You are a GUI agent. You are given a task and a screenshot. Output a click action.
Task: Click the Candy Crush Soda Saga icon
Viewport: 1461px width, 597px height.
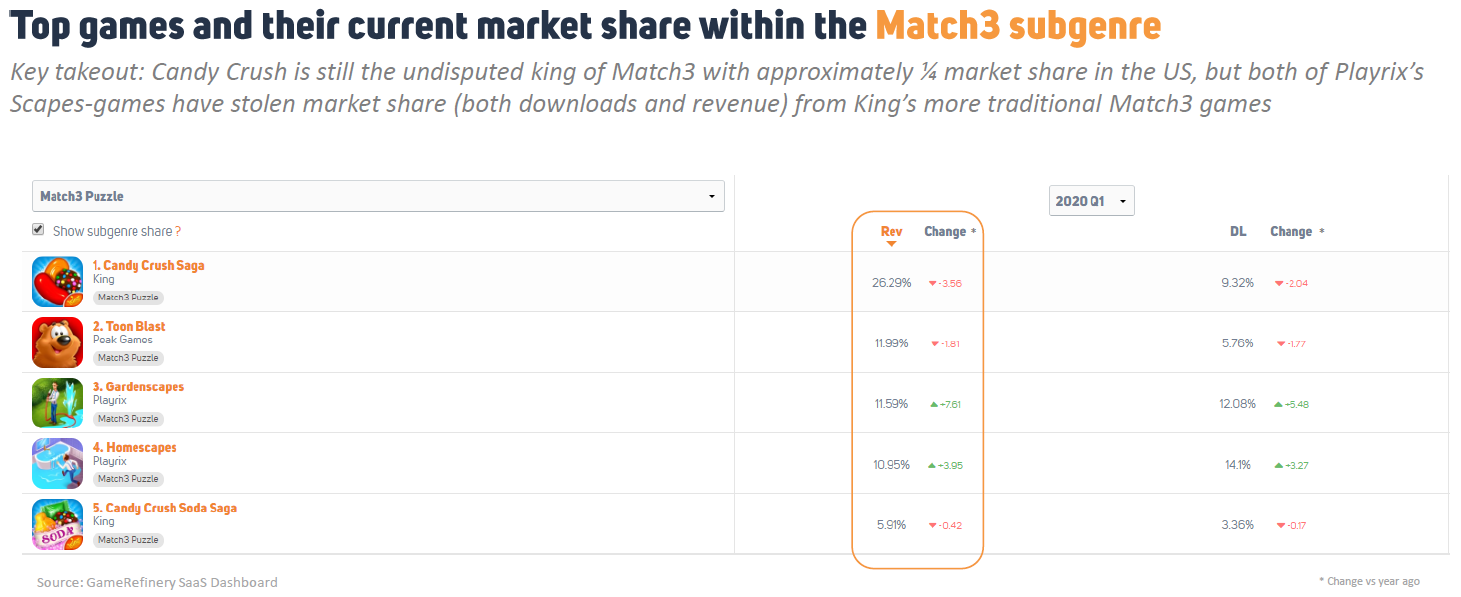[57, 524]
